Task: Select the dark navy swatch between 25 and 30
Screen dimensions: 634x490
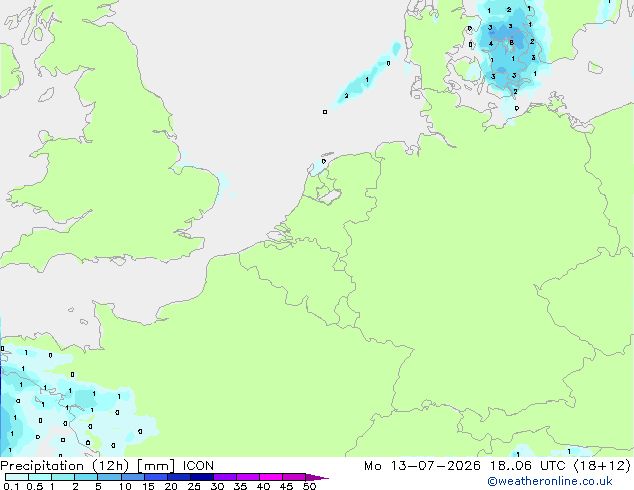Action: click(x=202, y=477)
